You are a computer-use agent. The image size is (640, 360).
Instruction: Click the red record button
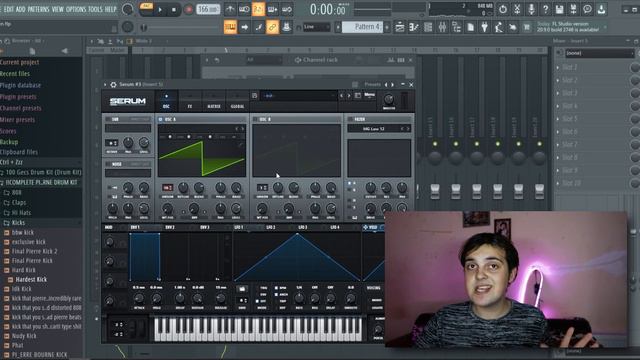pyautogui.click(x=188, y=9)
